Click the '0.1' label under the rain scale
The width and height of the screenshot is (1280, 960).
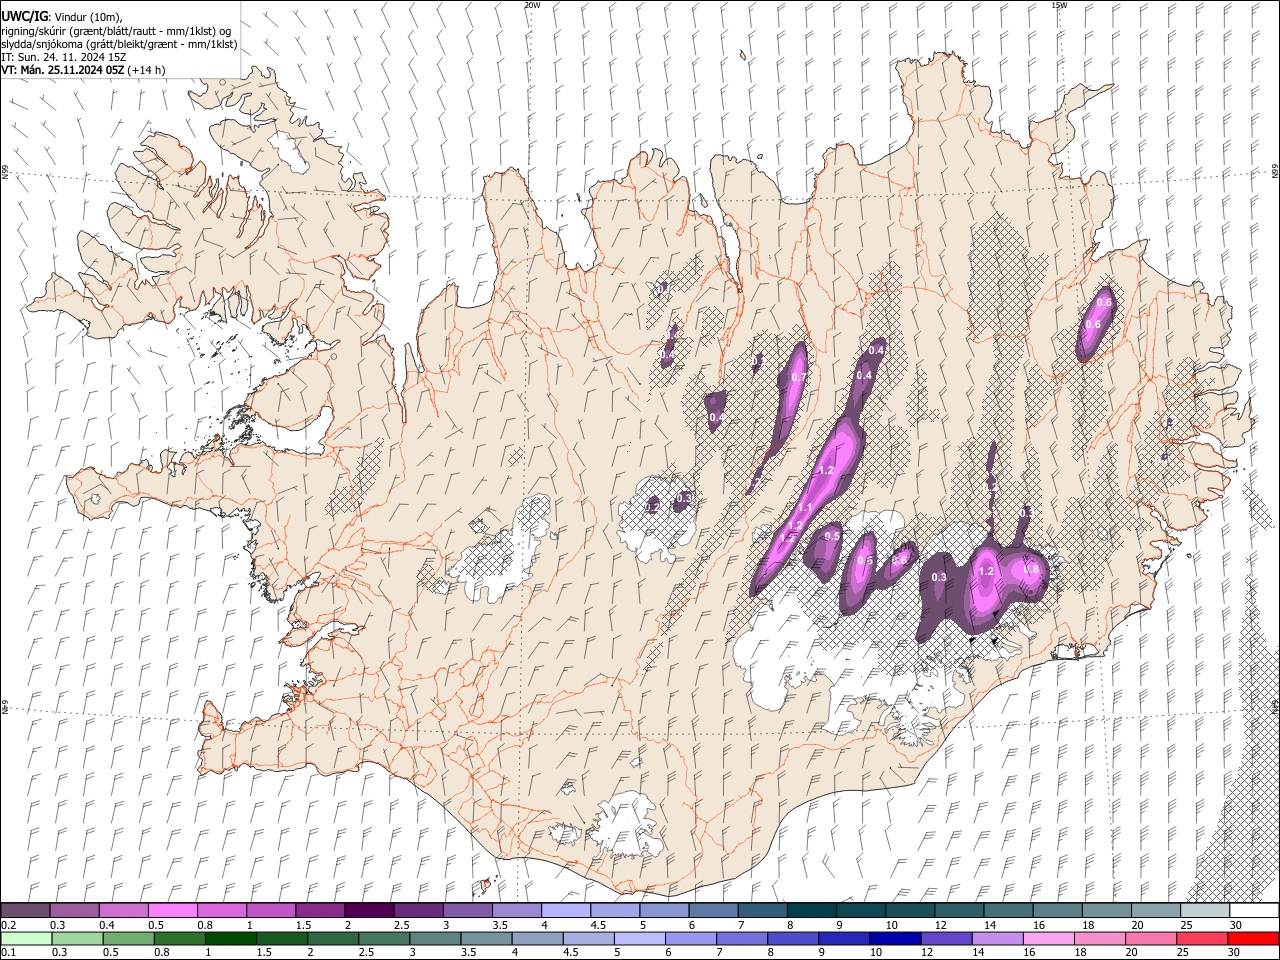[x=8, y=953]
